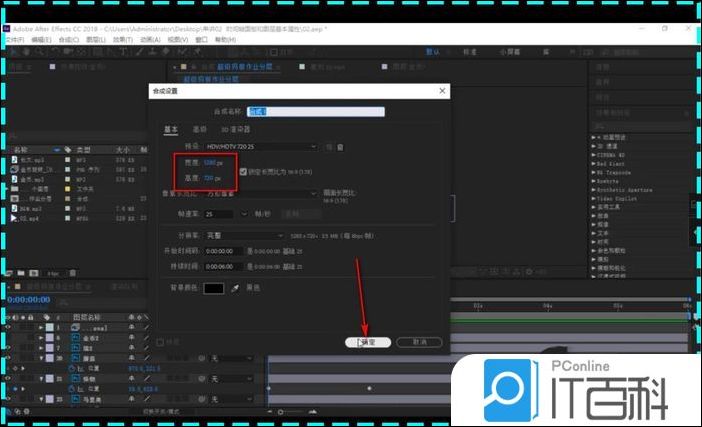Viewport: 702px width, 427px height.
Task: Click timeline zoom-in mountain icon
Action: click(x=312, y=411)
